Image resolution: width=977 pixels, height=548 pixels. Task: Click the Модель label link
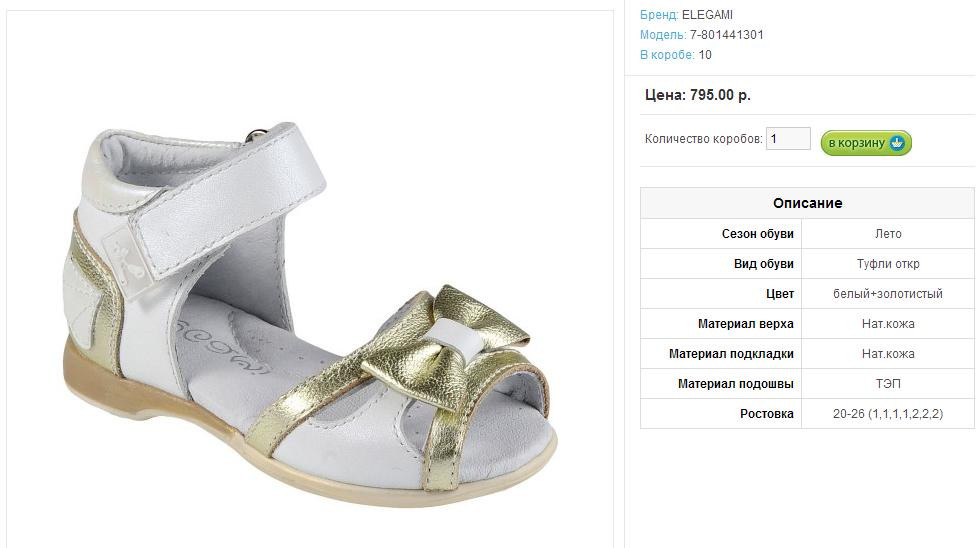pyautogui.click(x=663, y=35)
